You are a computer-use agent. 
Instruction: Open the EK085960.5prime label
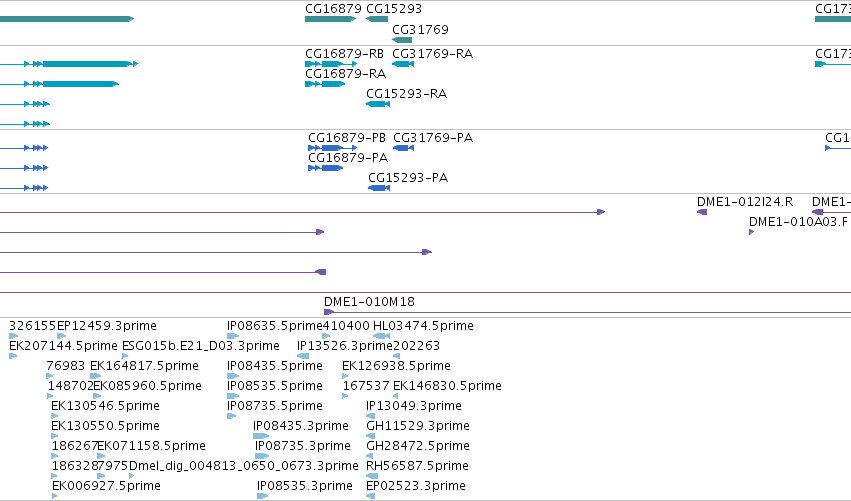(148, 386)
